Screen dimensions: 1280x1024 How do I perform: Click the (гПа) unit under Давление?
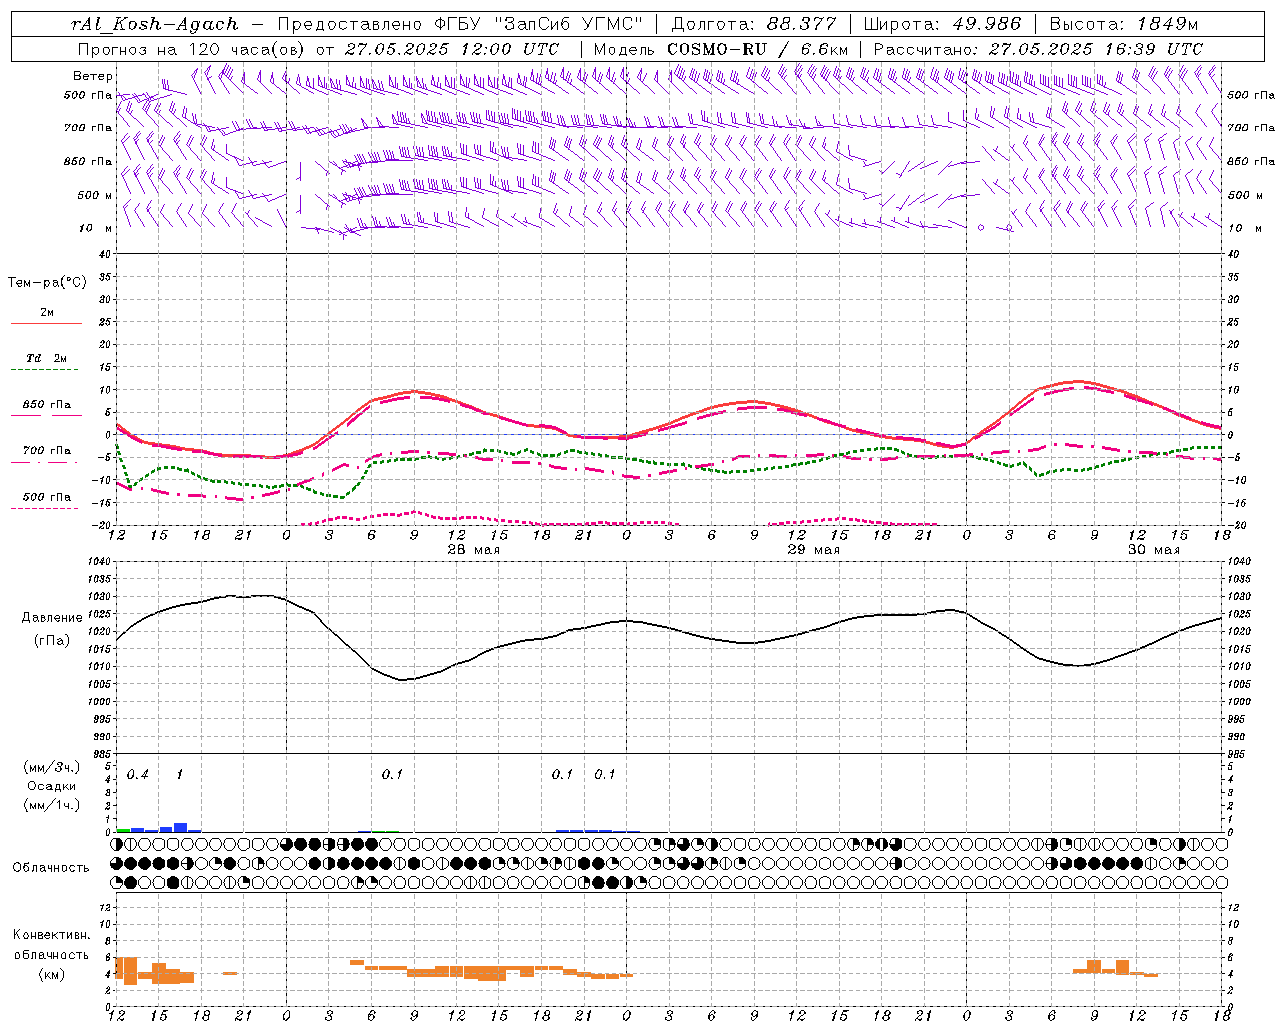click(x=52, y=640)
